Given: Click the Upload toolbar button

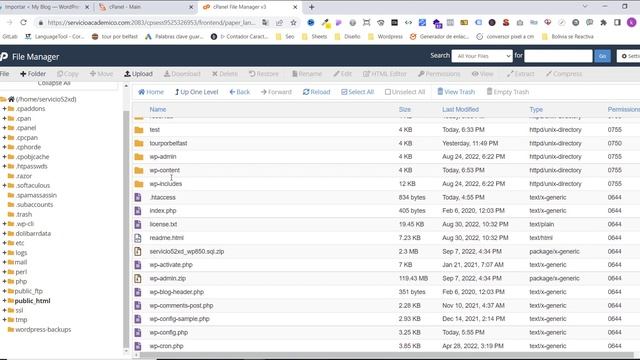Looking at the screenshot, I should click(138, 74).
